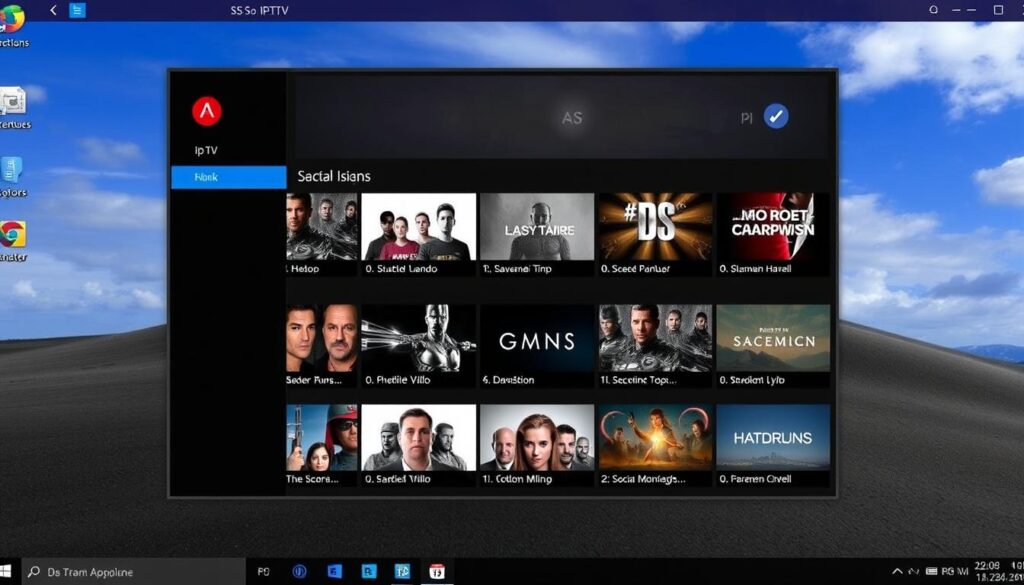Open the HATDRUNS movie tile

pos(772,437)
